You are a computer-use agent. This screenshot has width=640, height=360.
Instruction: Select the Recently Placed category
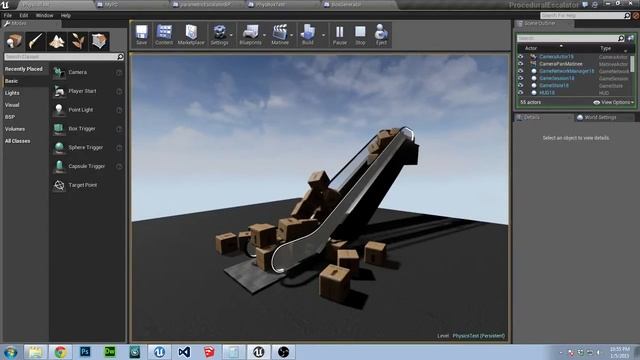point(24,69)
